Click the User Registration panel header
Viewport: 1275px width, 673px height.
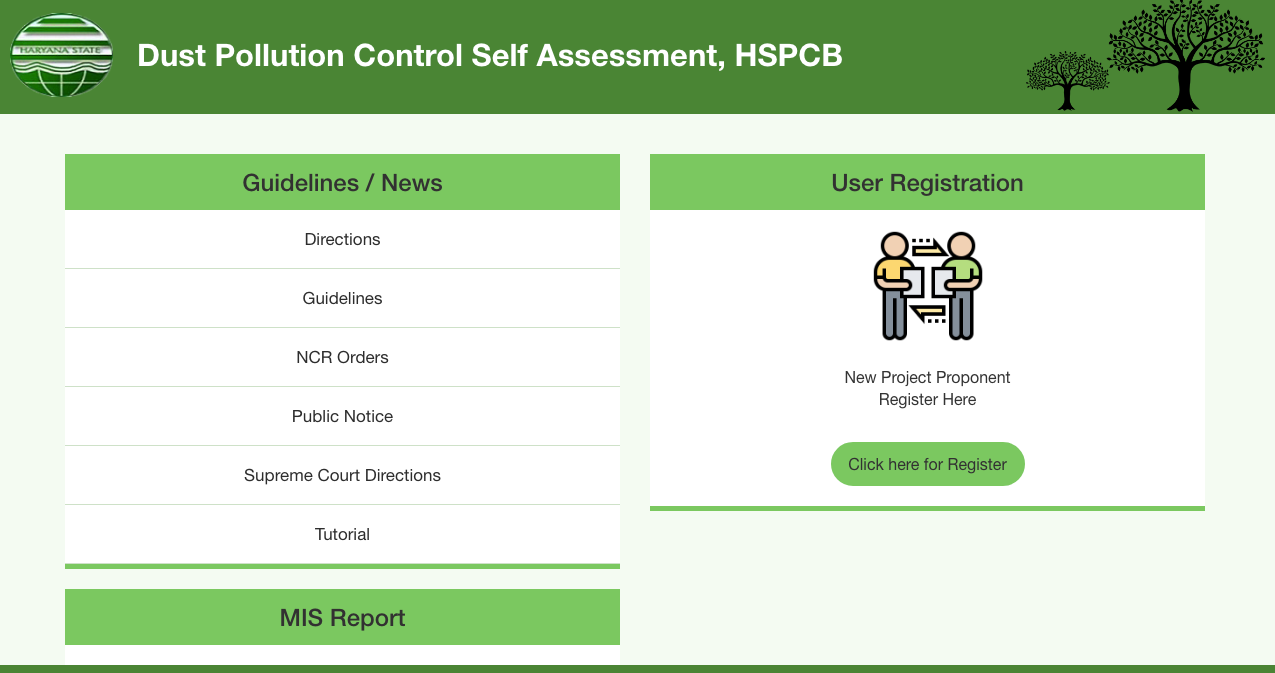pyautogui.click(x=927, y=183)
